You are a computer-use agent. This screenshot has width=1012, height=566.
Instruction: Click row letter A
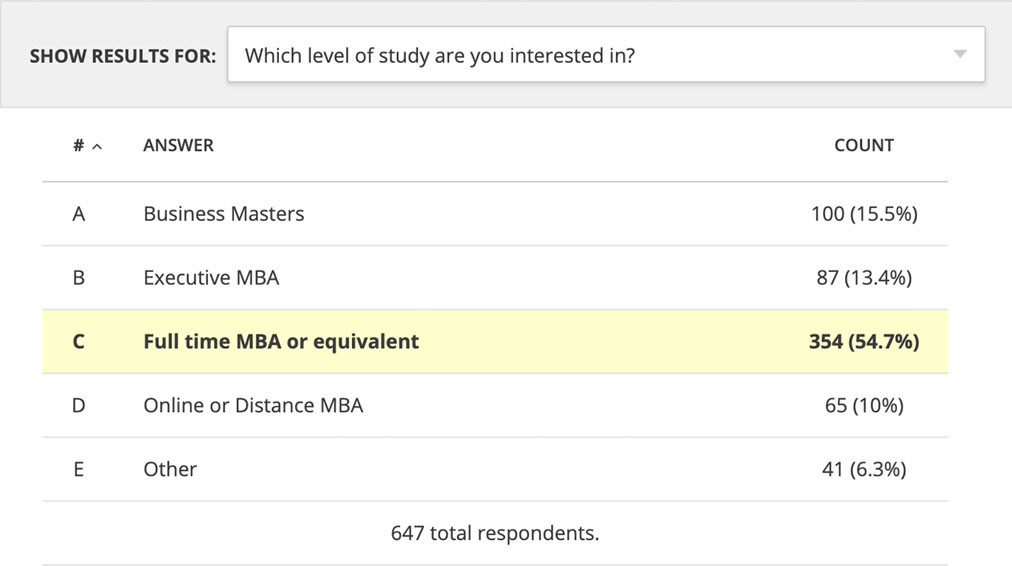click(x=79, y=214)
